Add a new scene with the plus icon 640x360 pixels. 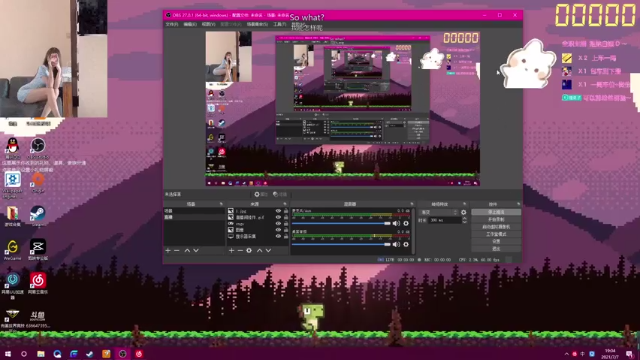168,250
